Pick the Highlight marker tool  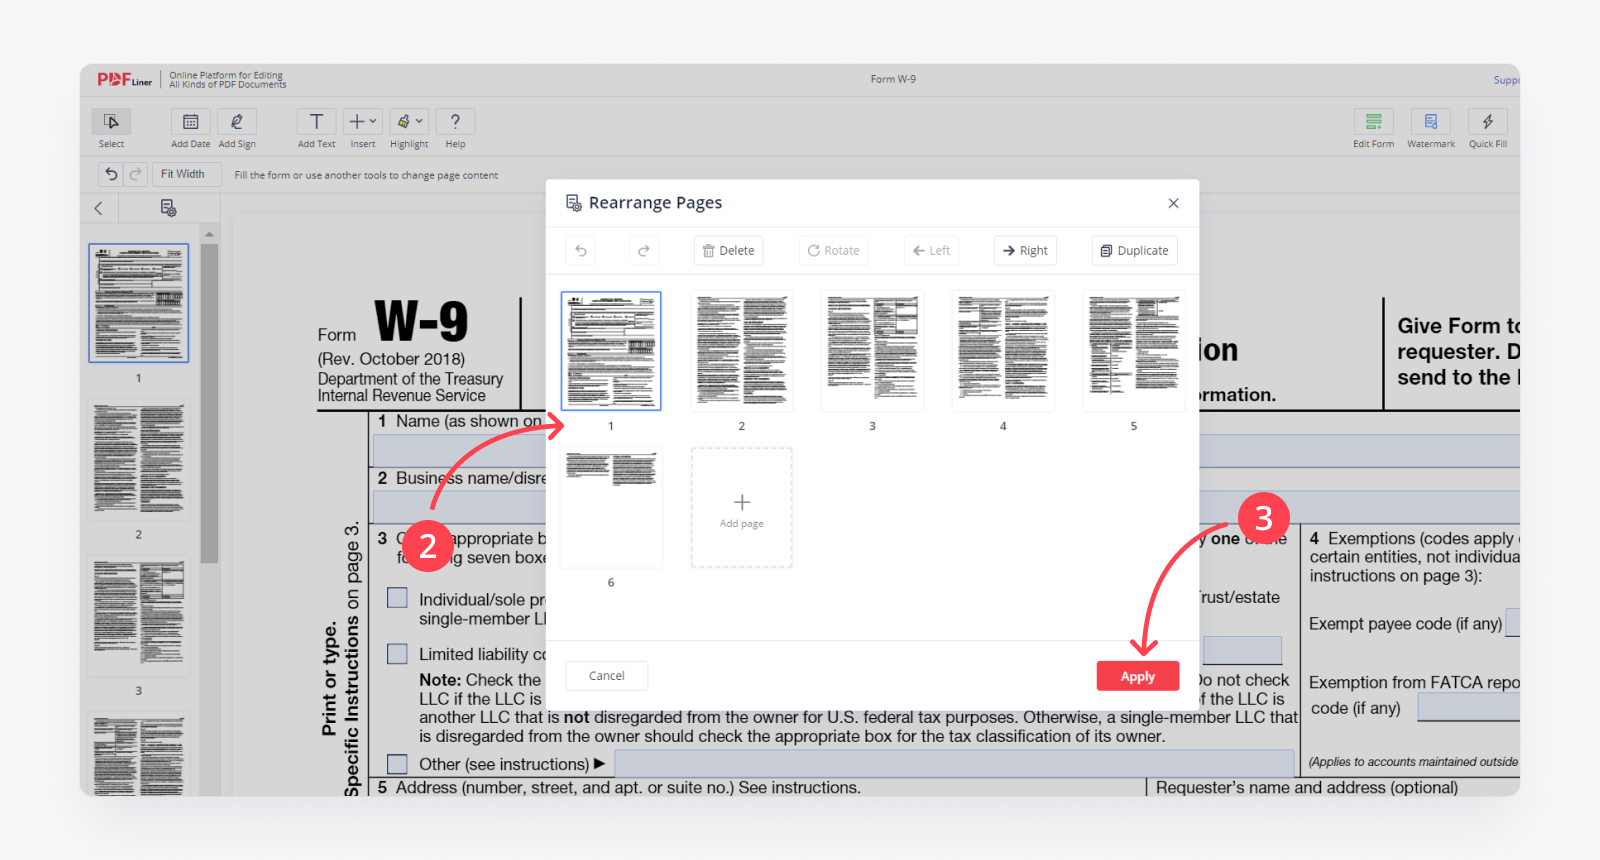tap(403, 121)
